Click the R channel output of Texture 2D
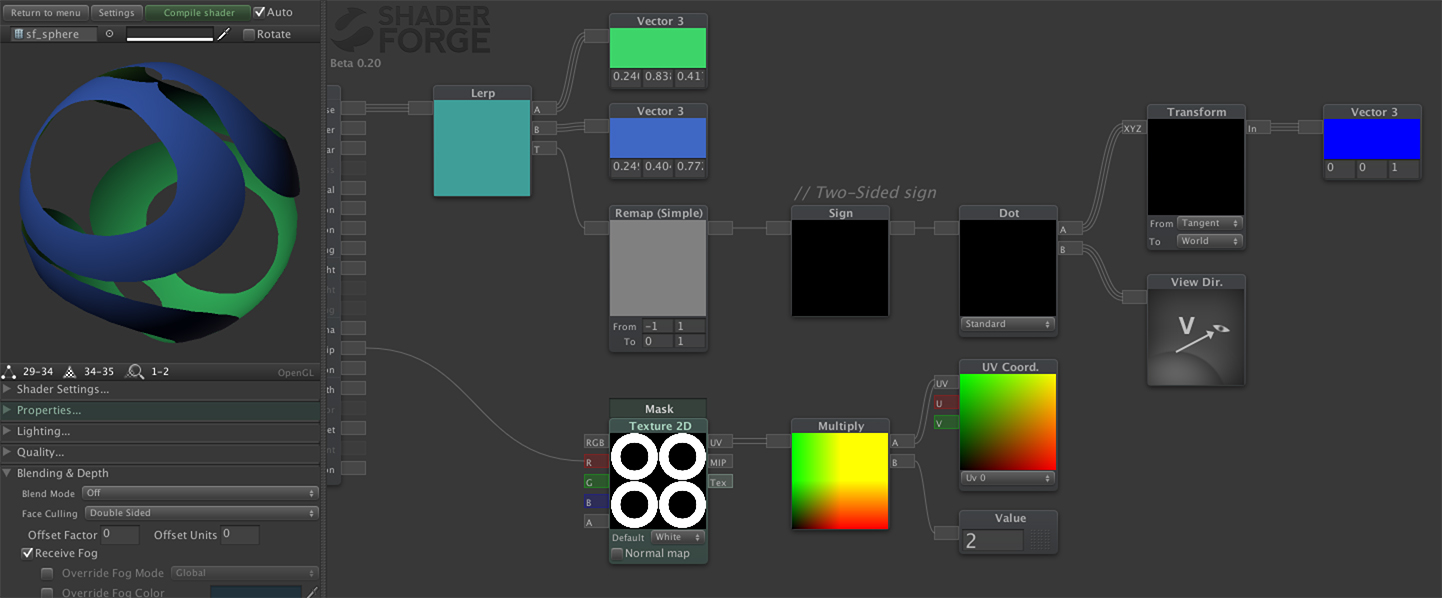 tap(595, 462)
